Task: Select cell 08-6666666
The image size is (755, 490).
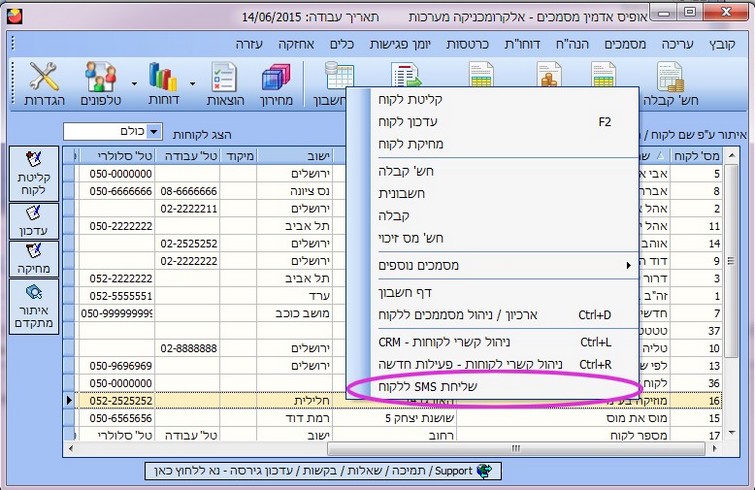Action: (x=187, y=191)
